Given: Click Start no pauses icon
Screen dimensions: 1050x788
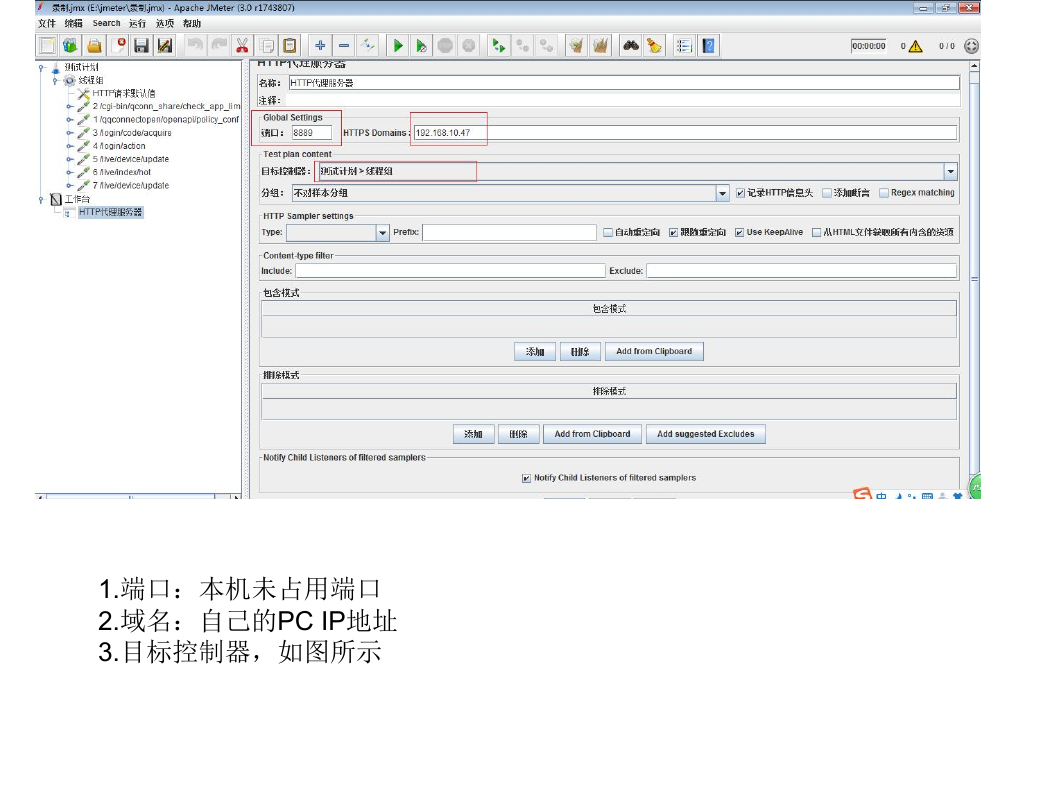Looking at the screenshot, I should pyautogui.click(x=421, y=46).
